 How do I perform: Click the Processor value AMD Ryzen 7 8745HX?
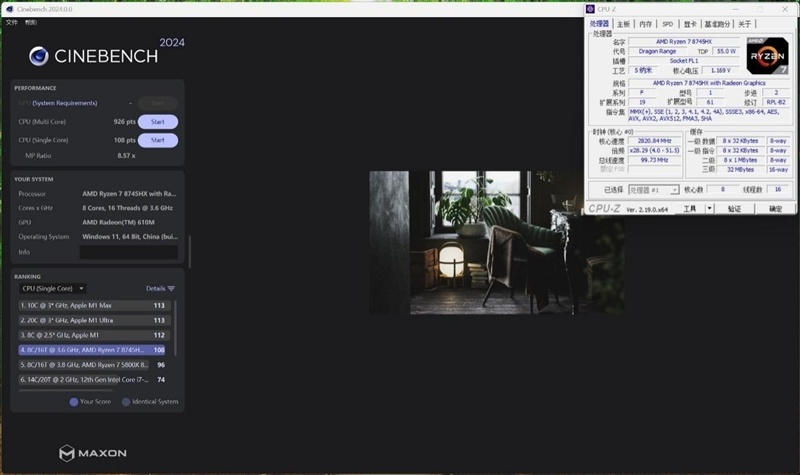(x=129, y=194)
